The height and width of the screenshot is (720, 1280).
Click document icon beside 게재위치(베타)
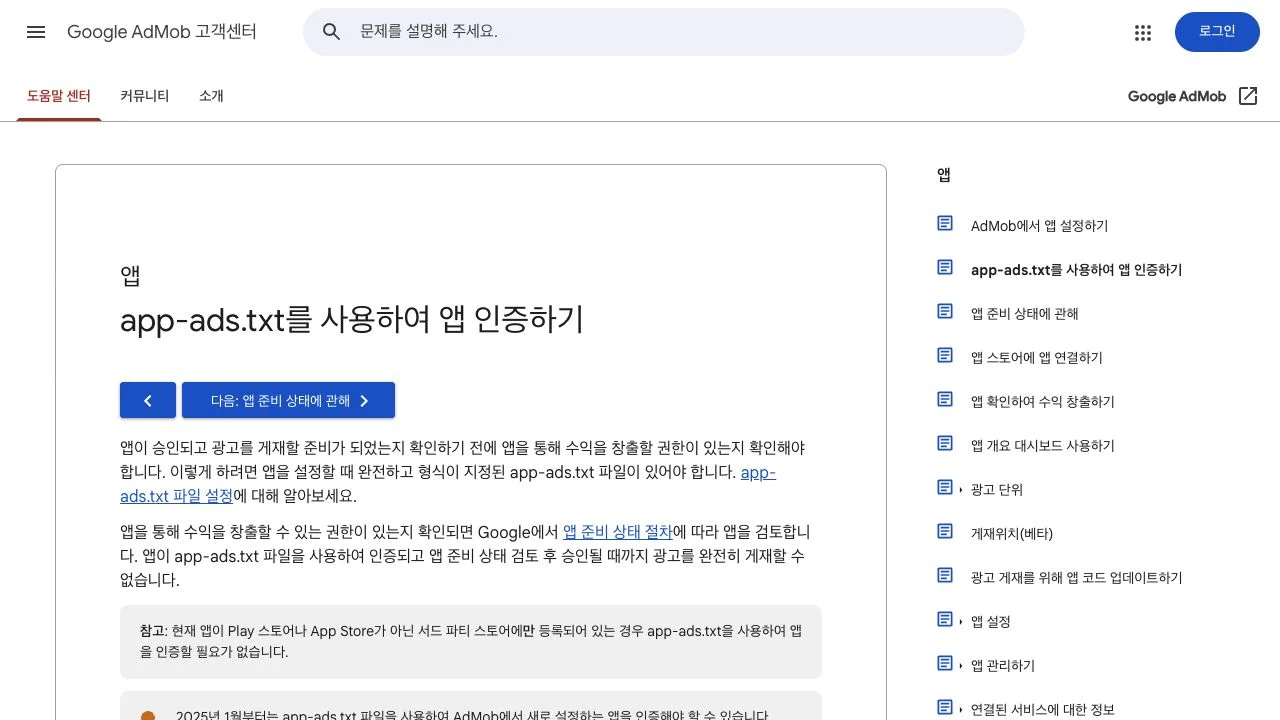click(x=945, y=531)
